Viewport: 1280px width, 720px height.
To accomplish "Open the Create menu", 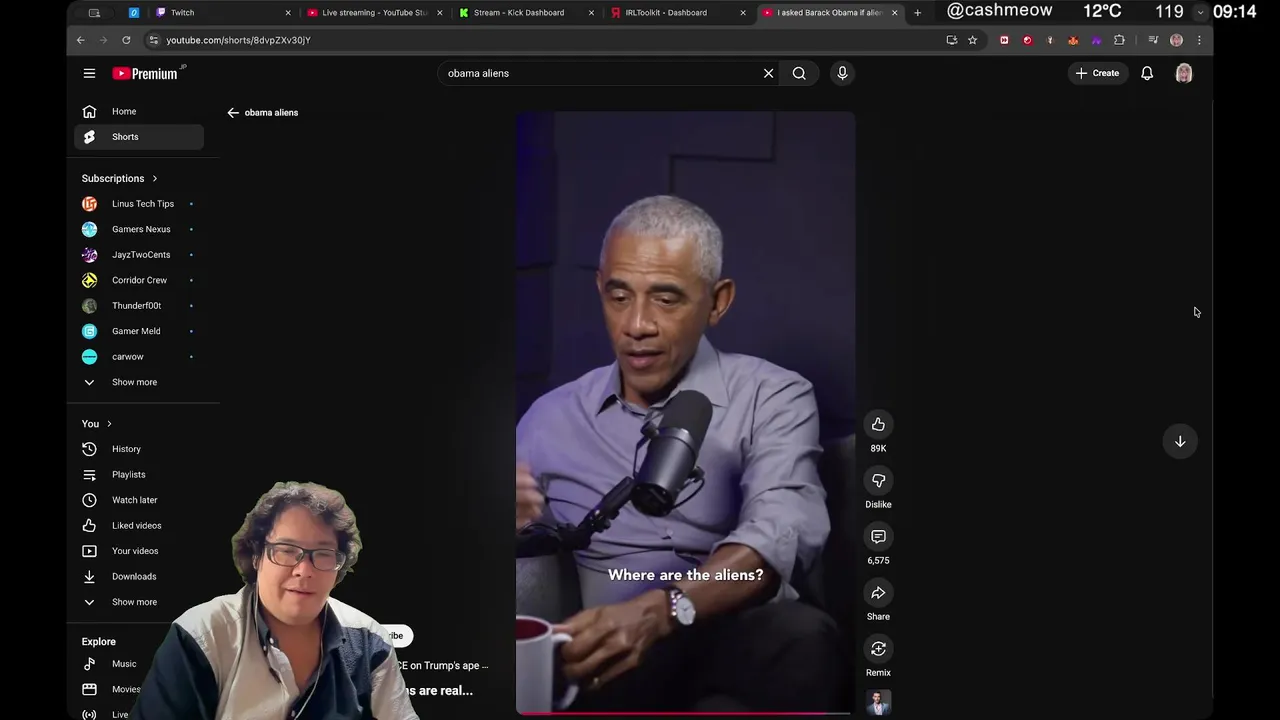I will pyautogui.click(x=1097, y=73).
